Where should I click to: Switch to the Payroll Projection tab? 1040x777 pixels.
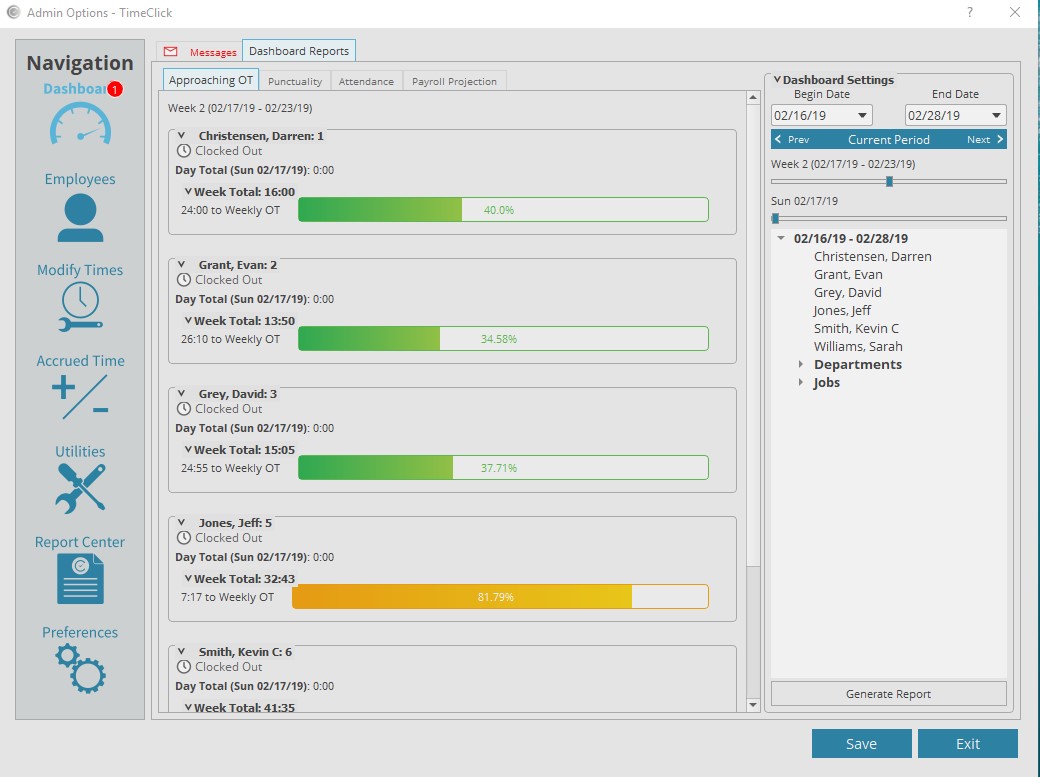pyautogui.click(x=454, y=81)
